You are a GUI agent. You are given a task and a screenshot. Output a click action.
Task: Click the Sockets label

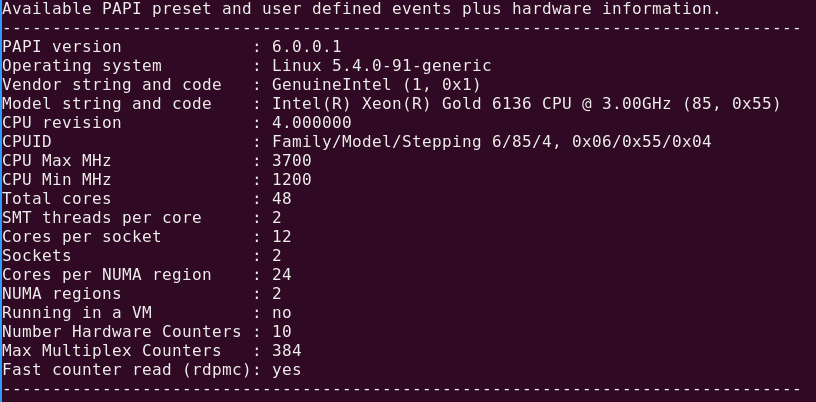tap(37, 256)
